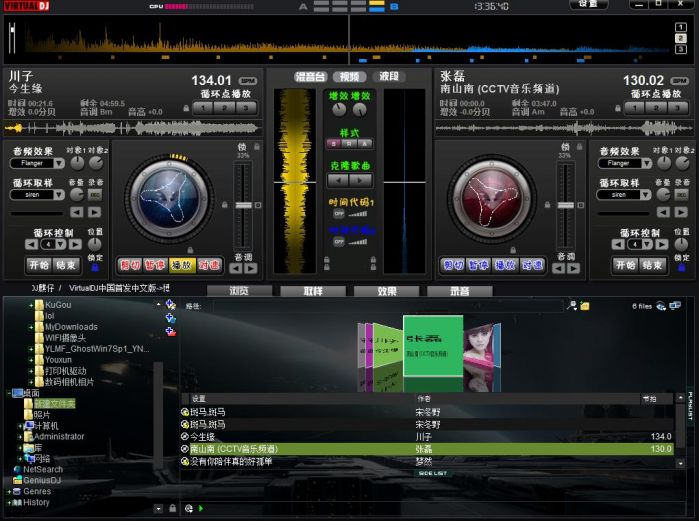The width and height of the screenshot is (699, 521).
Task: Pause the left deck with 暂停
Action: [156, 265]
